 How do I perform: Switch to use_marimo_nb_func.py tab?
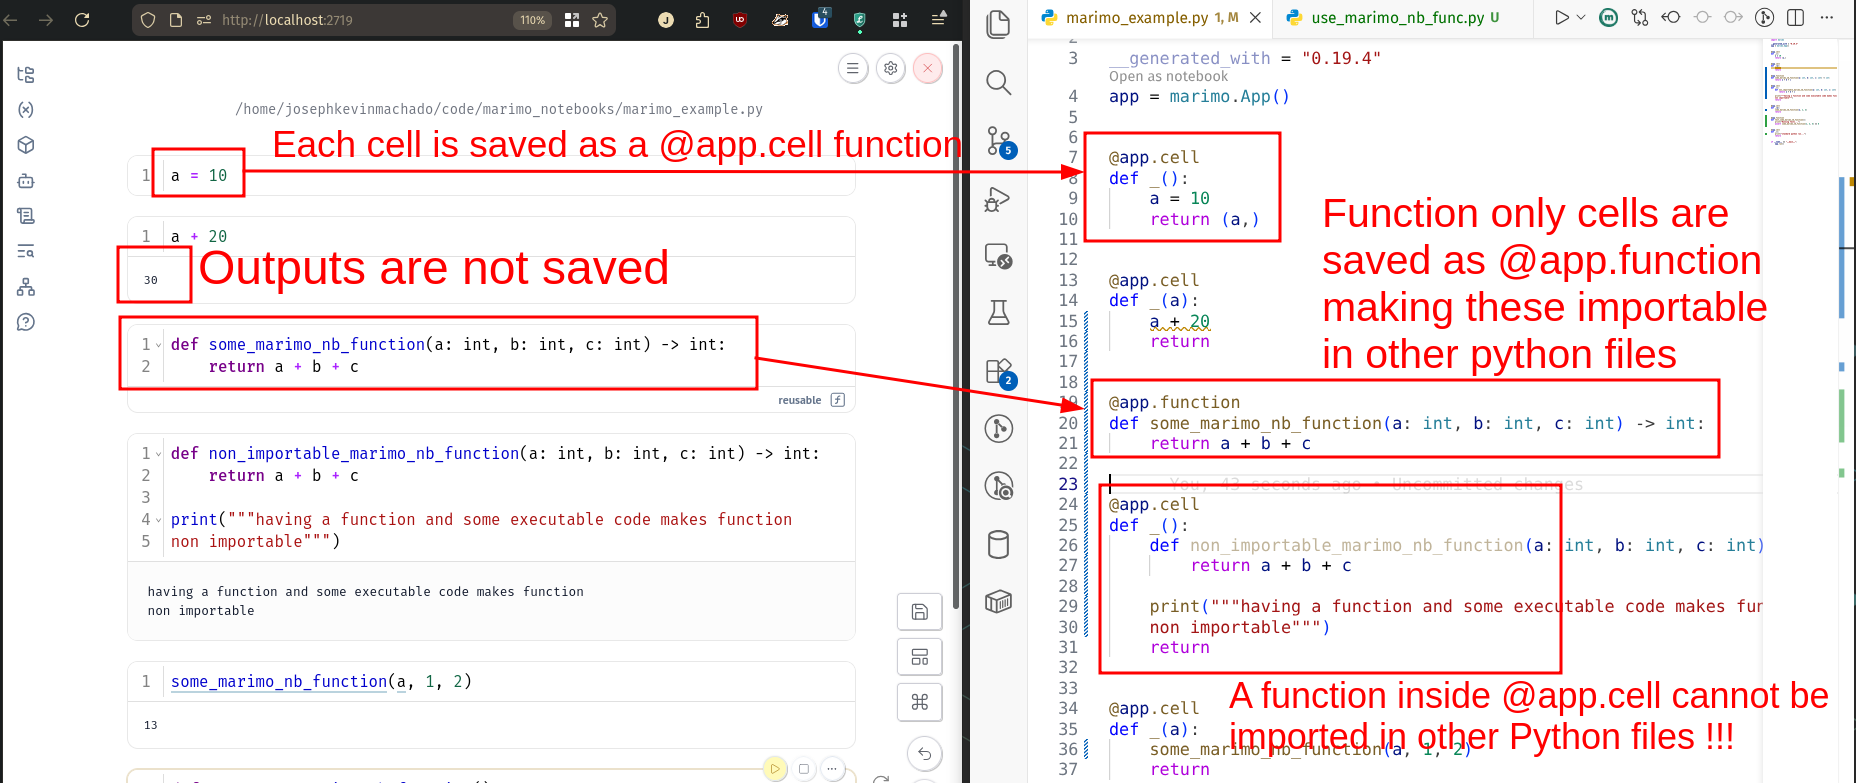(1397, 17)
